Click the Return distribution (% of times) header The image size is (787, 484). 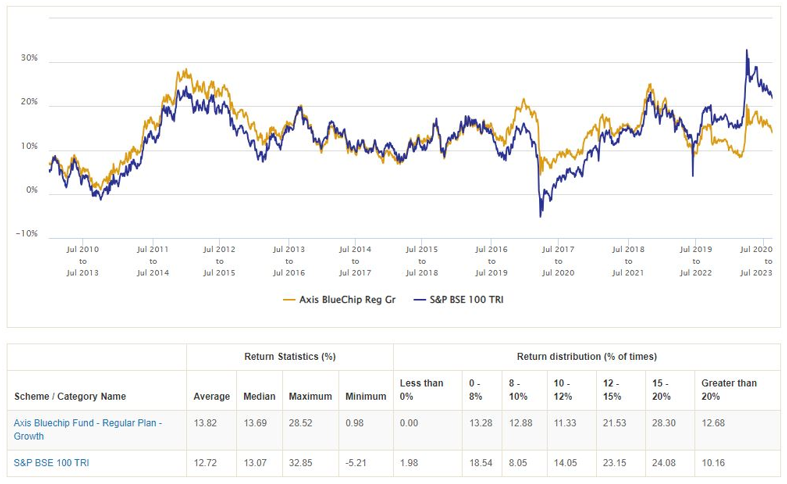587,356
